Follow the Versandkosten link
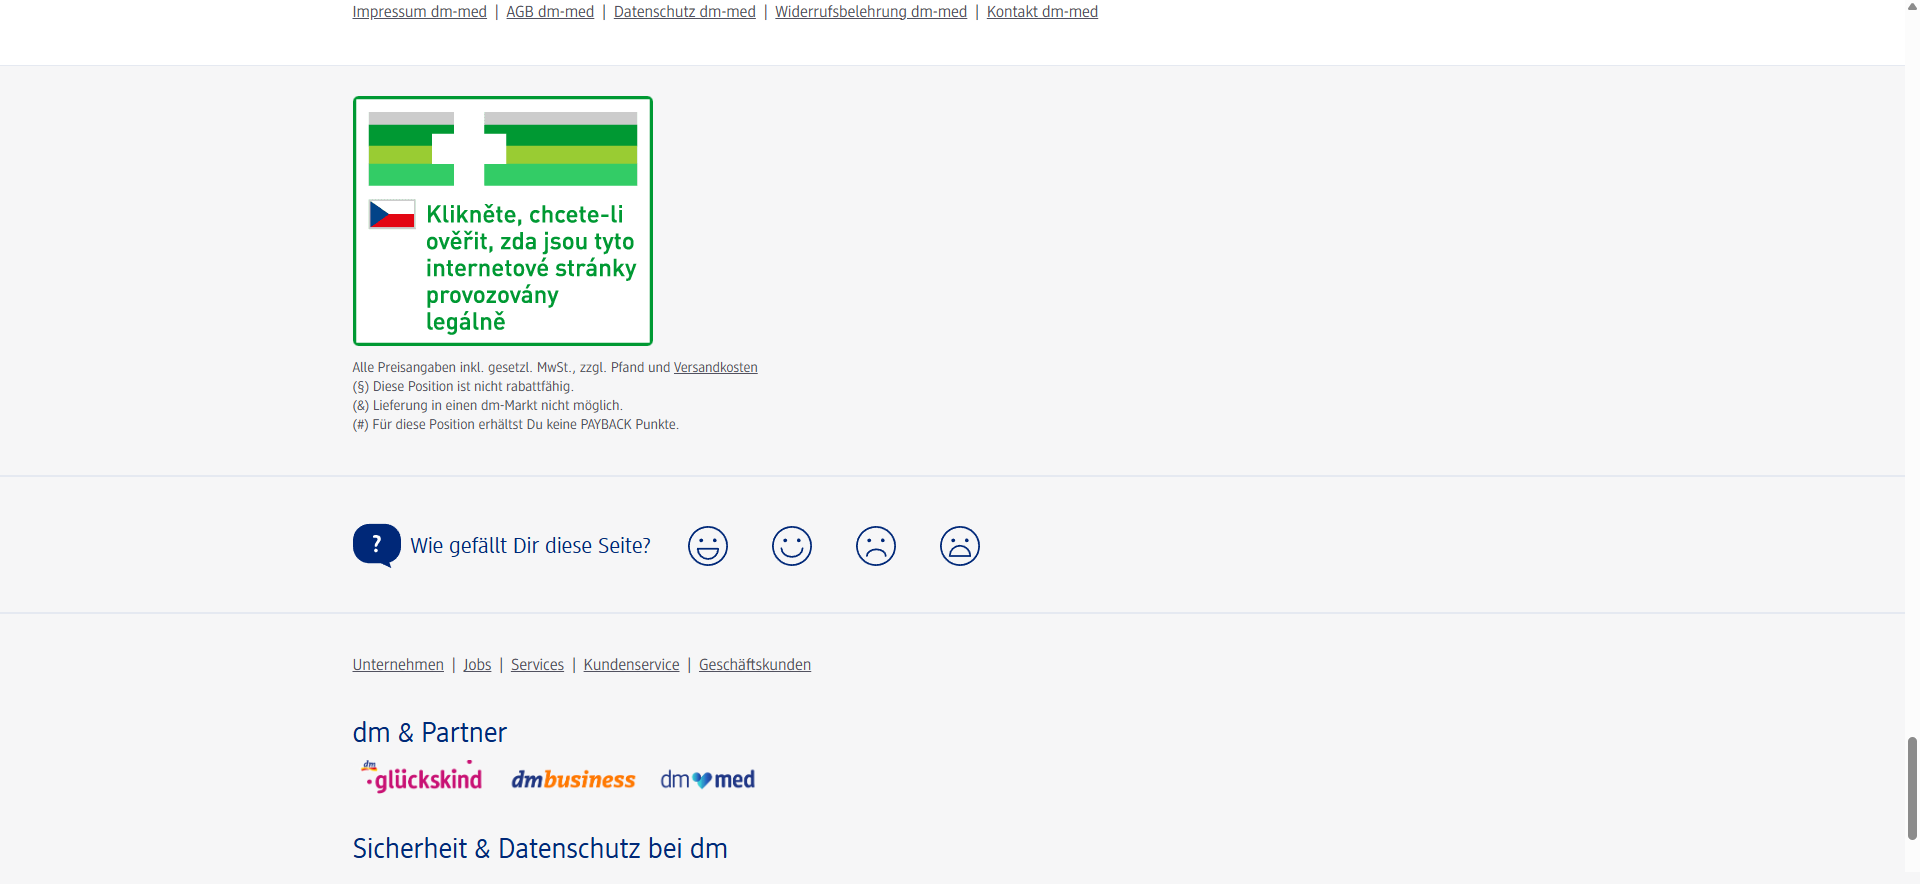1920x884 pixels. pyautogui.click(x=715, y=368)
